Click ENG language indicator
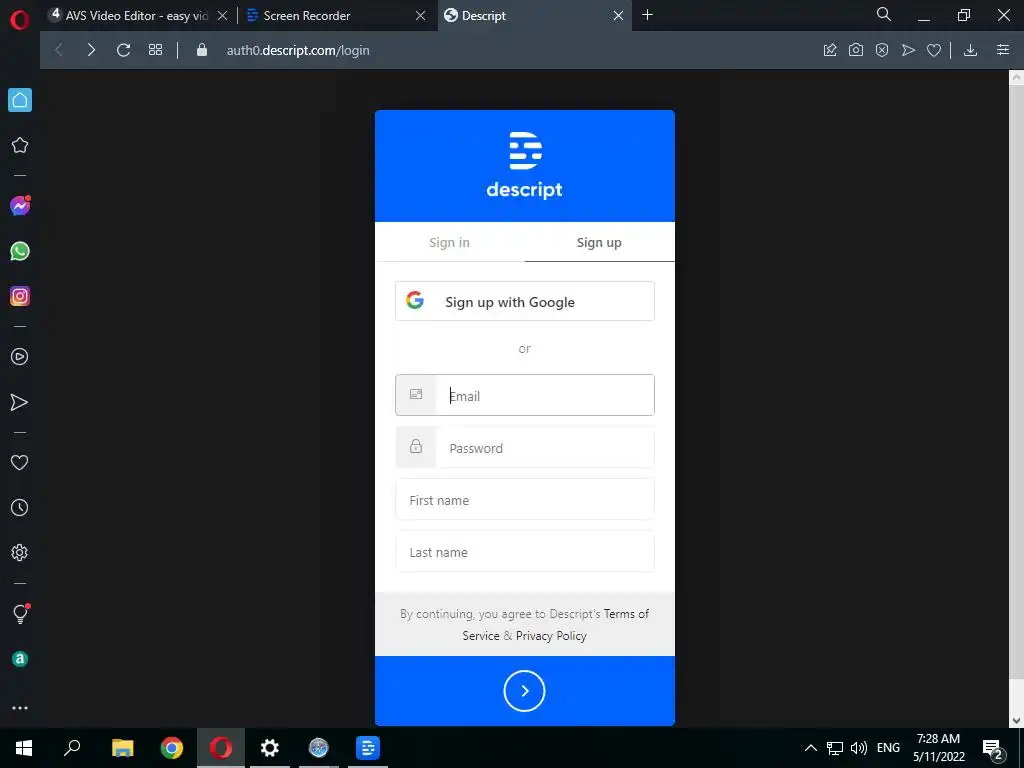The height and width of the screenshot is (768, 1024). [888, 748]
